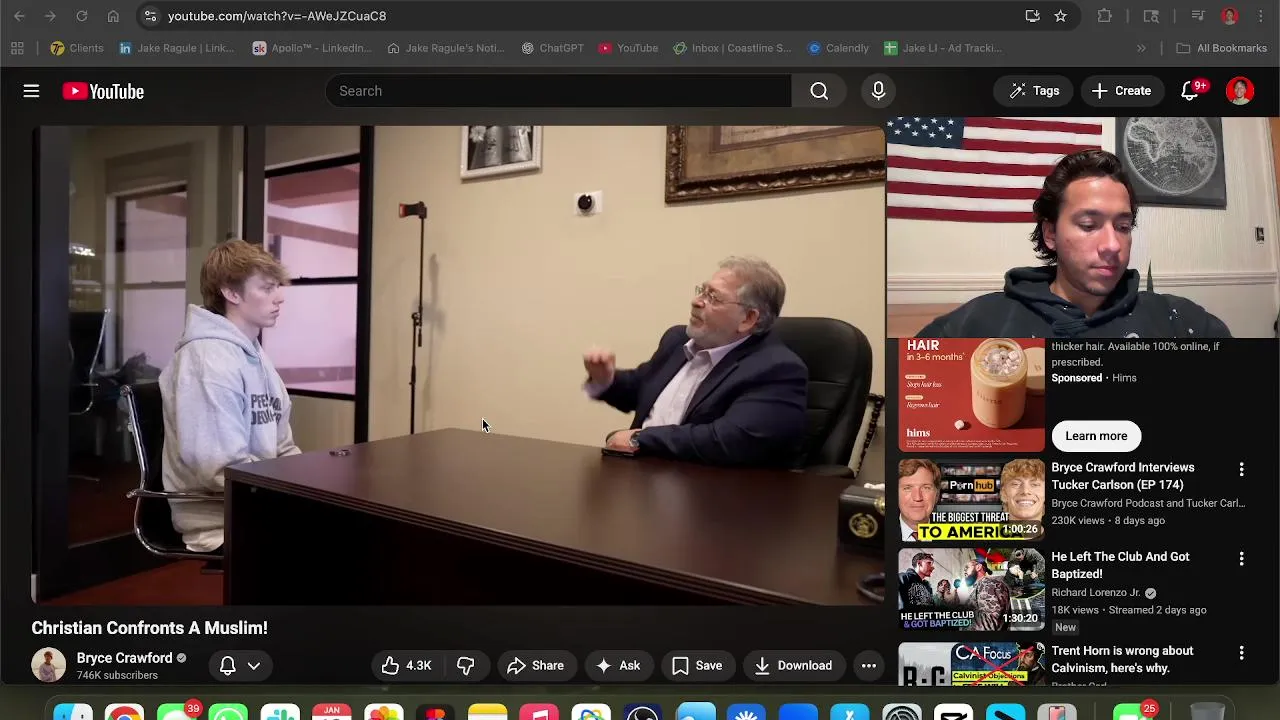Open Chrome extensions puzzle icon
This screenshot has width=1280, height=720.
point(1105,16)
